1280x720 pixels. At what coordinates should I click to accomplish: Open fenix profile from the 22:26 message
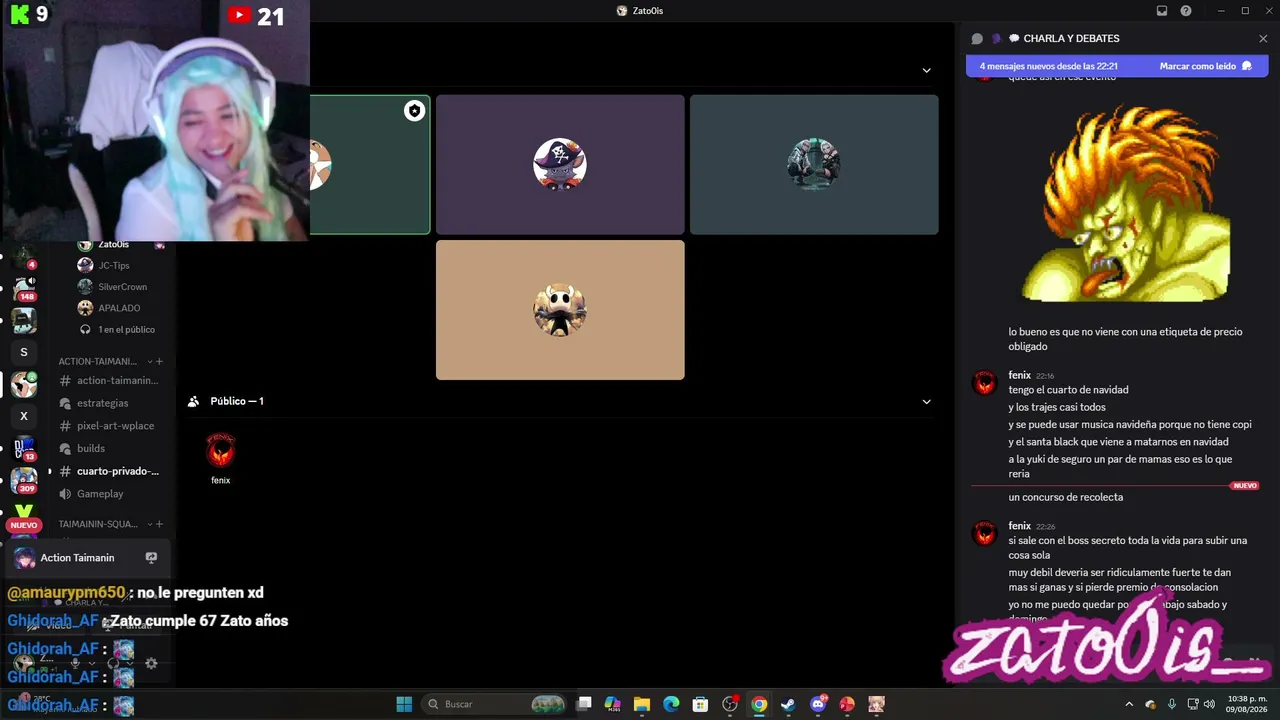(x=985, y=533)
